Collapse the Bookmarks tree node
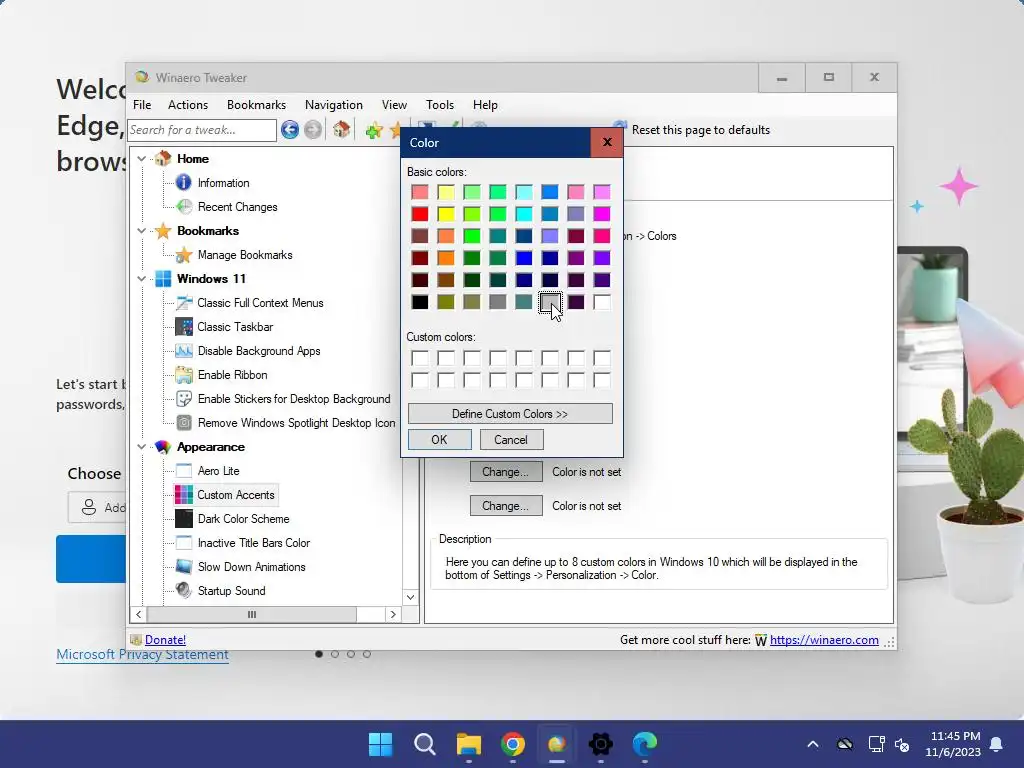 (141, 231)
